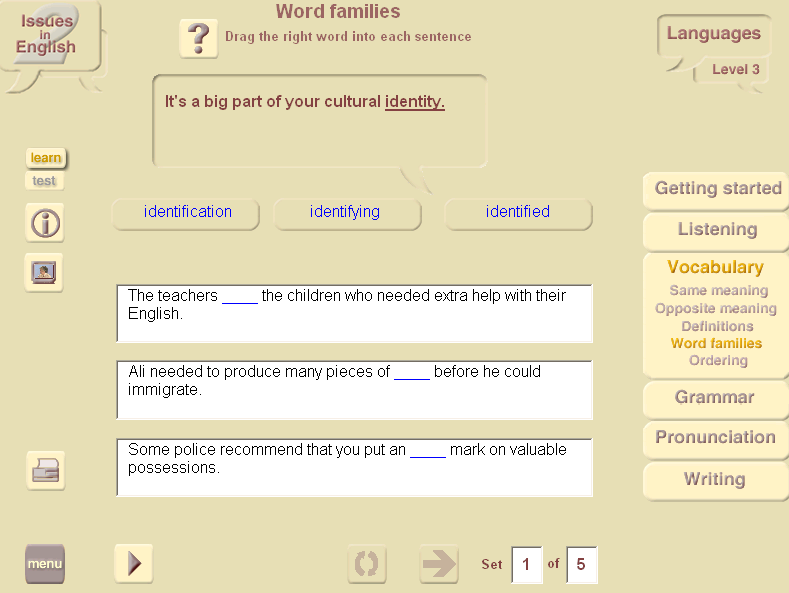This screenshot has width=789, height=593.
Task: Click the printer icon
Action: coord(45,471)
